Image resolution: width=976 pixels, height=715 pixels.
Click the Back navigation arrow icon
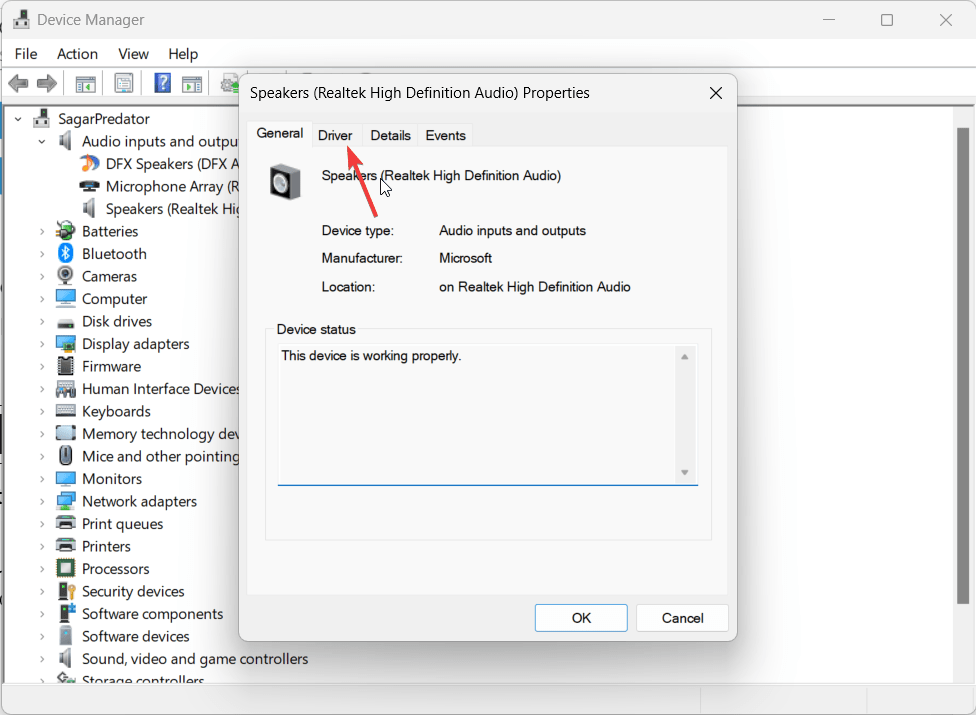tap(18, 83)
